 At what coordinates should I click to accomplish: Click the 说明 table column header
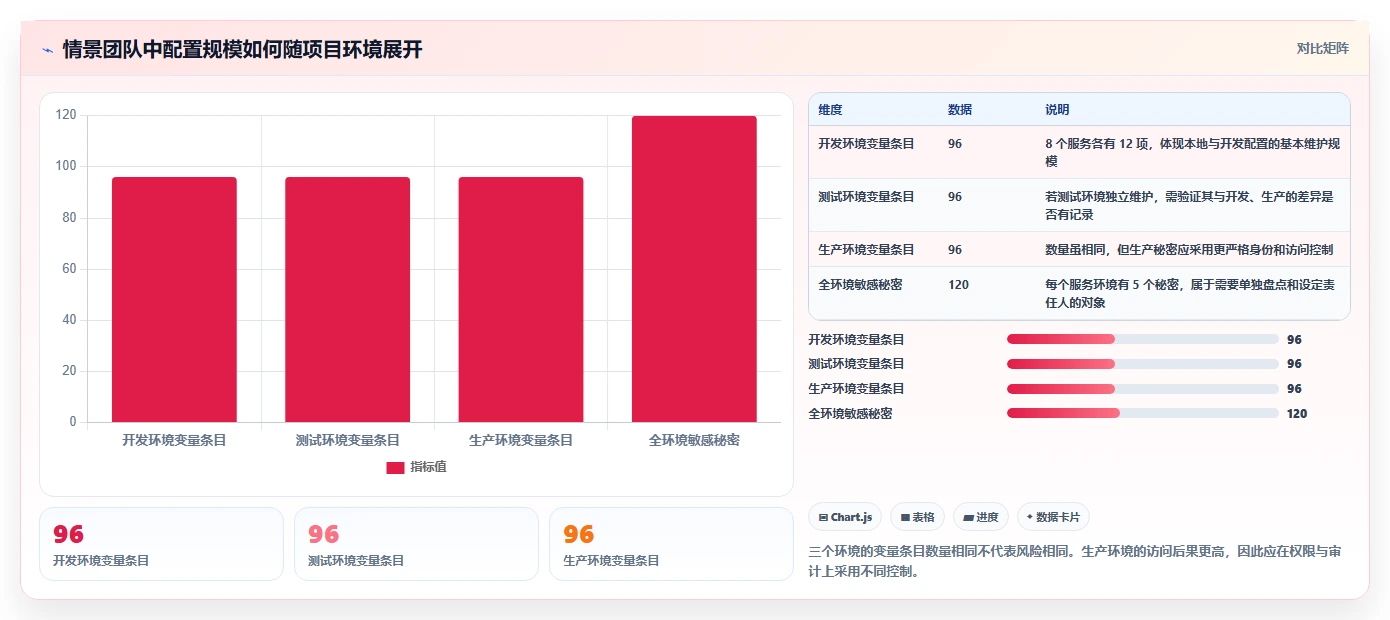[x=1057, y=110]
